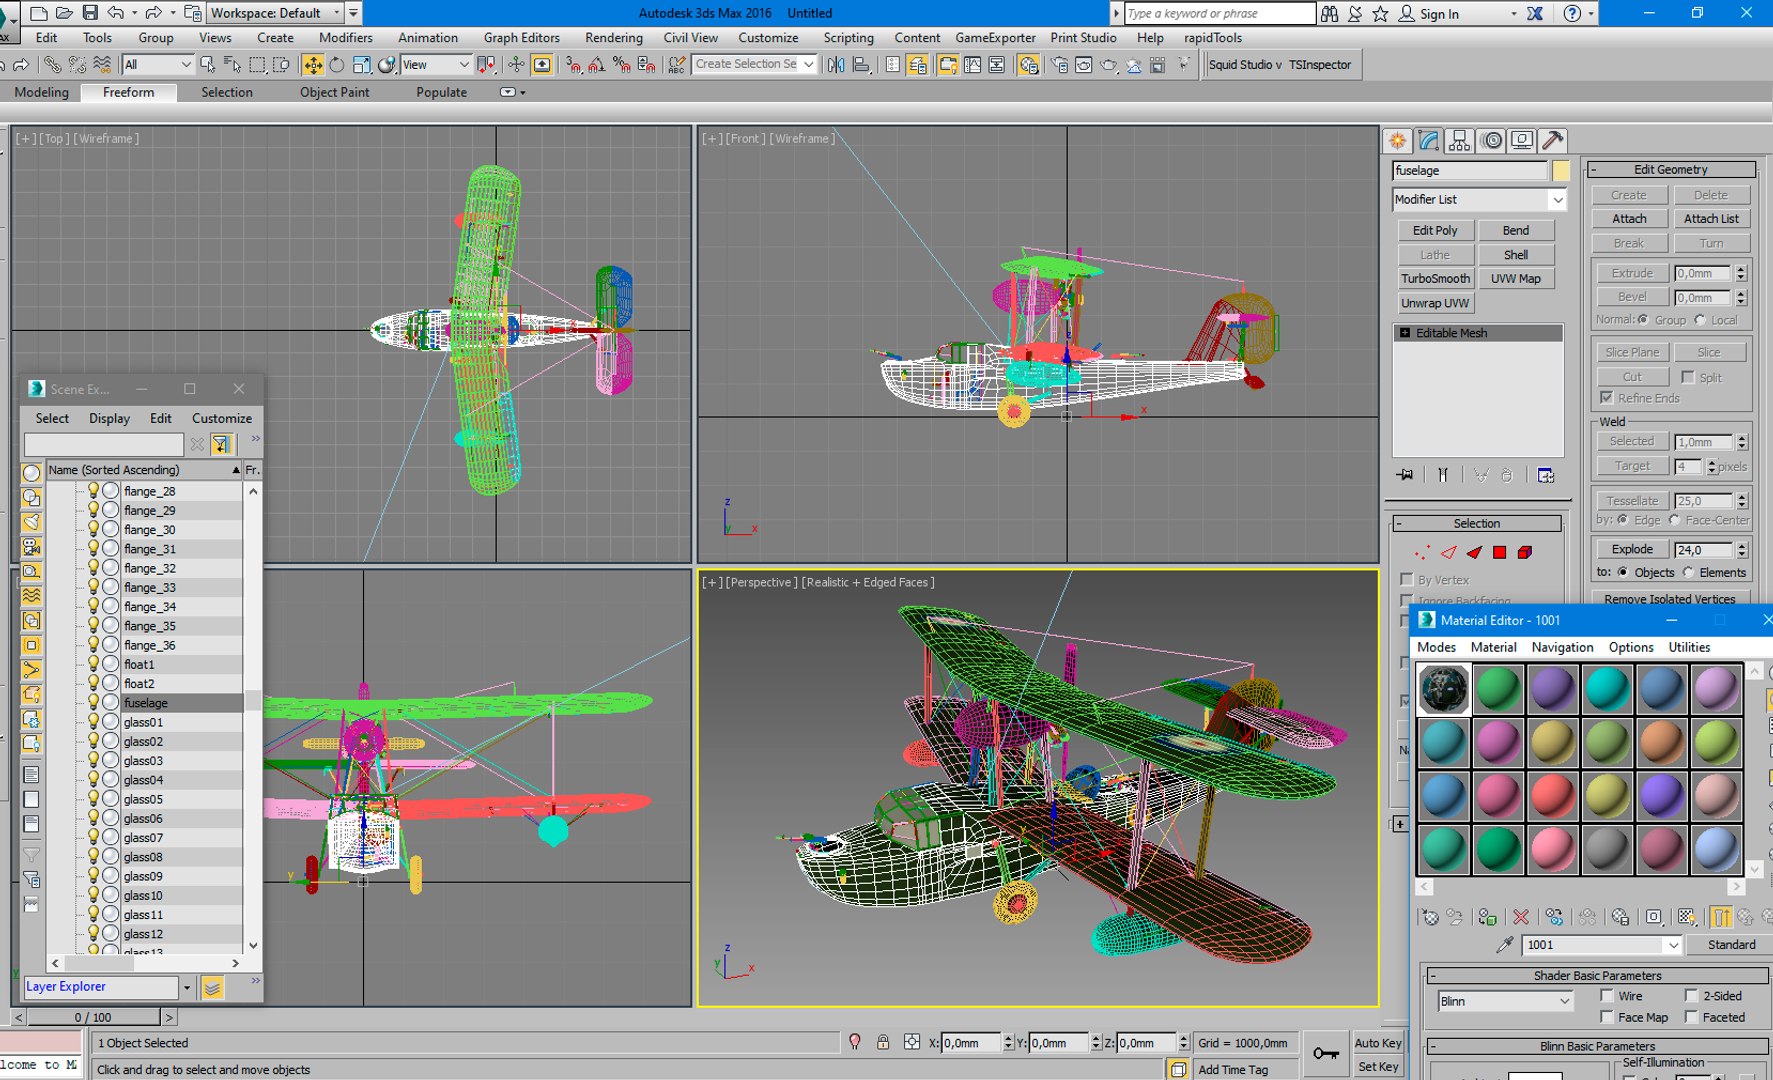Click the Explode button
The image size is (1773, 1080).
tap(1631, 549)
